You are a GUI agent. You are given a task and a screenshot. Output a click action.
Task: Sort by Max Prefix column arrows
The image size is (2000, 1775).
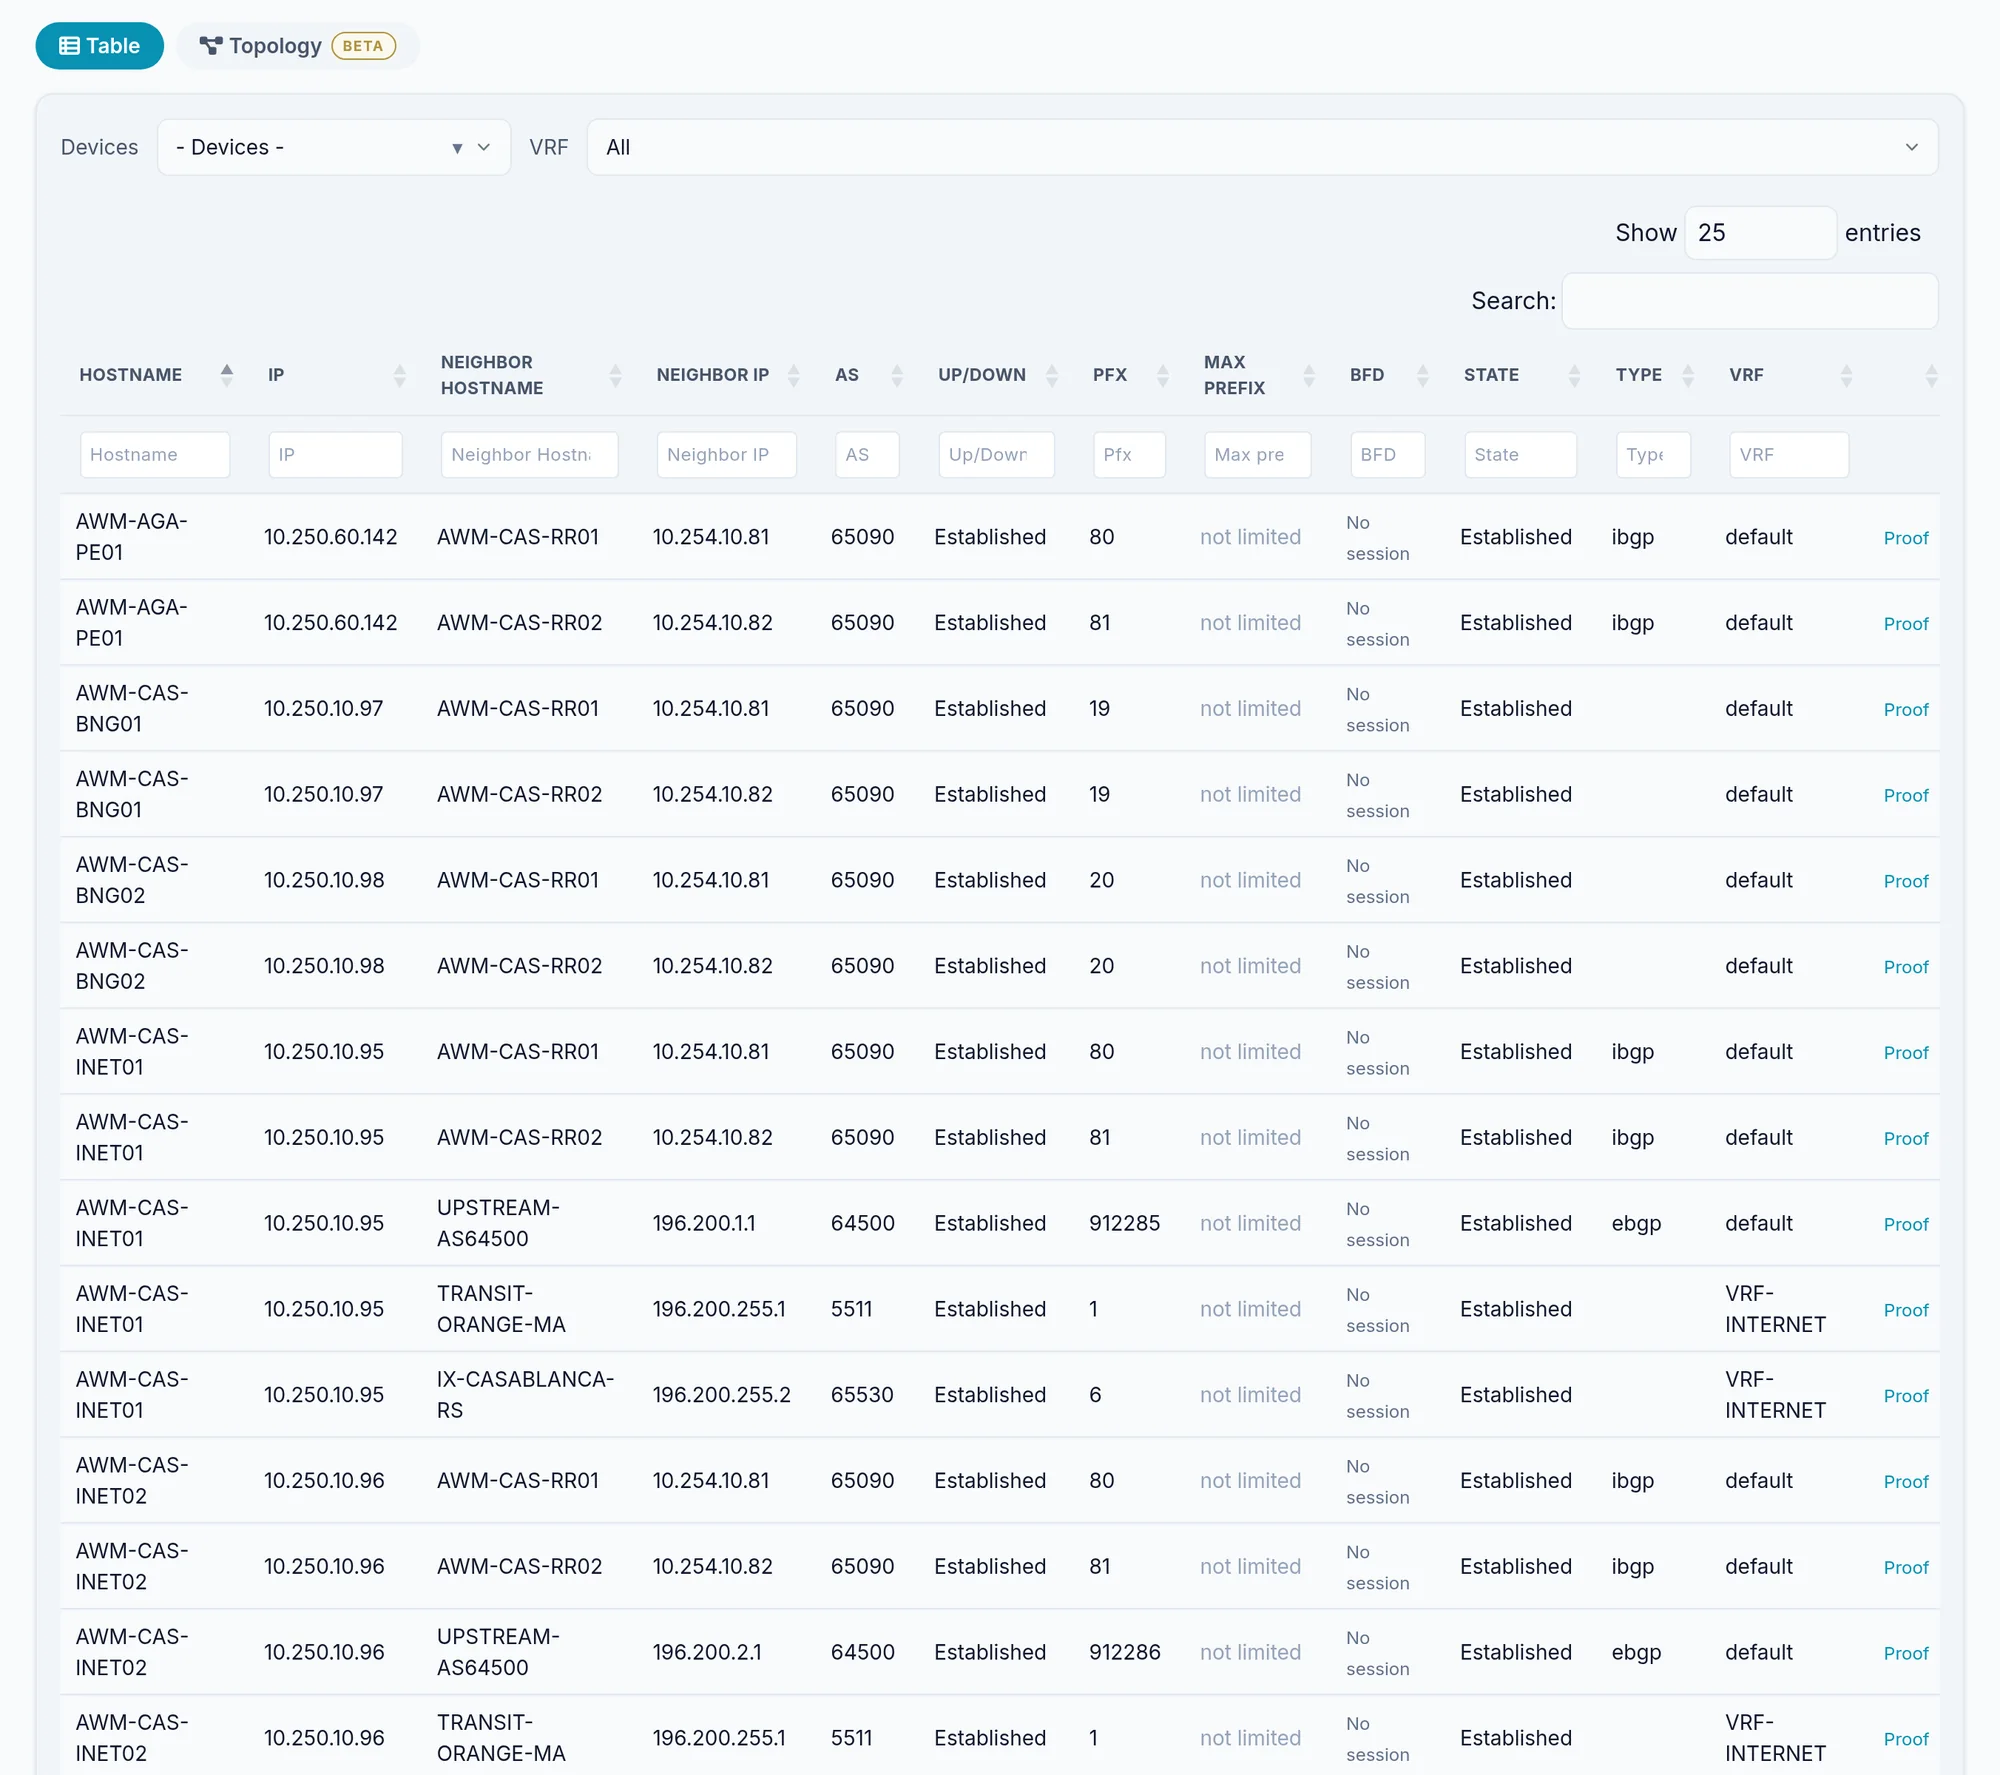(x=1309, y=375)
